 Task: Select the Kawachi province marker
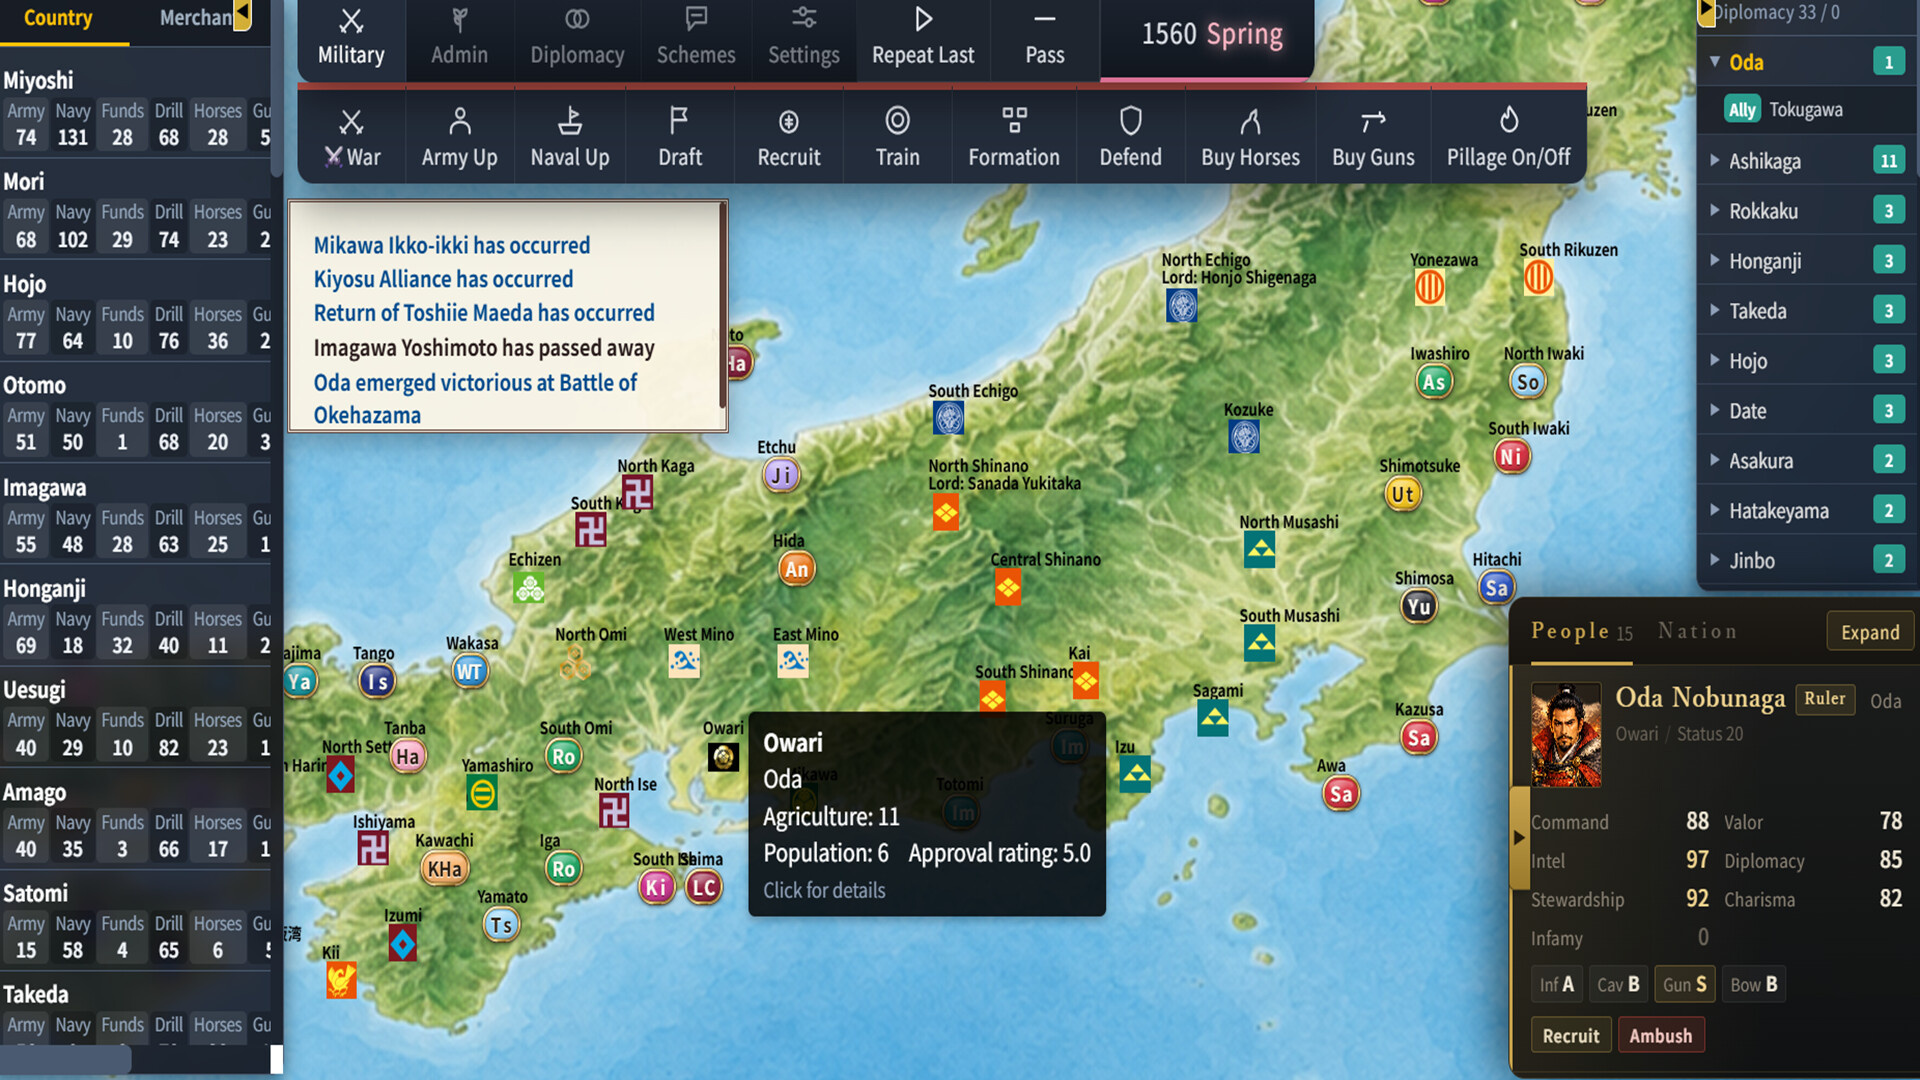[444, 868]
